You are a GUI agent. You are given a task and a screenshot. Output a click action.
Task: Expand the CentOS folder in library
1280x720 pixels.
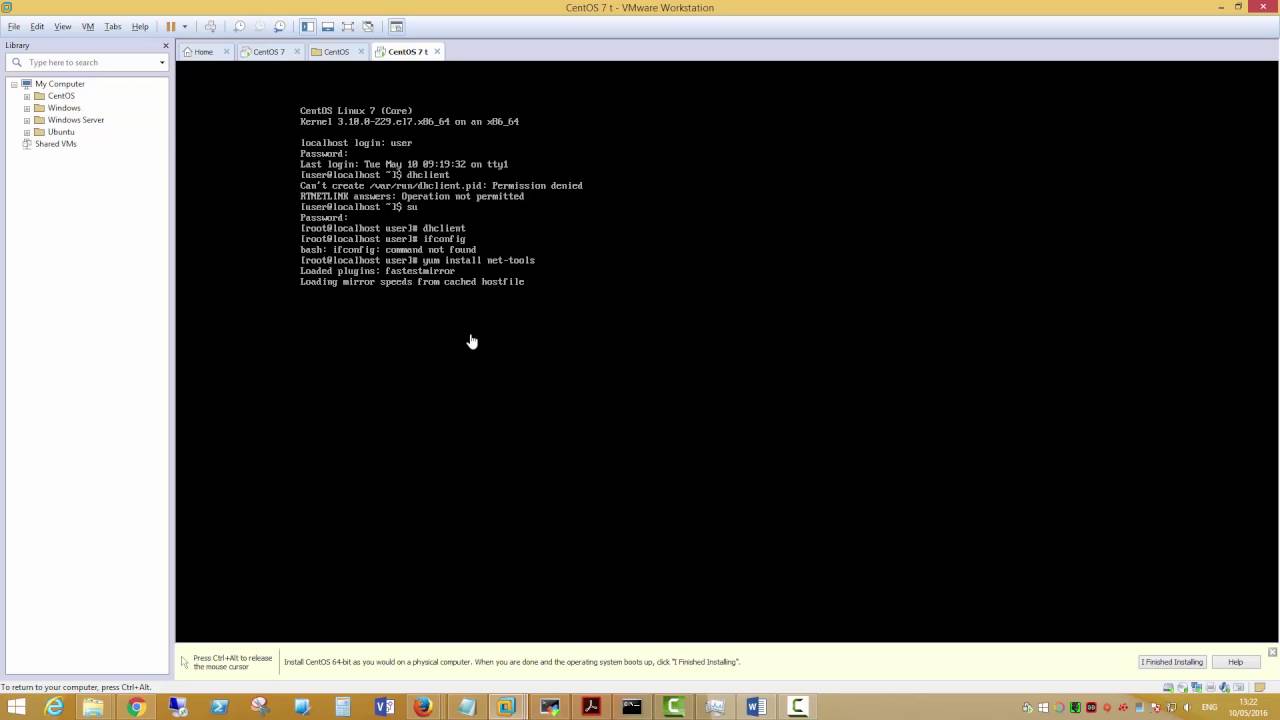27,96
